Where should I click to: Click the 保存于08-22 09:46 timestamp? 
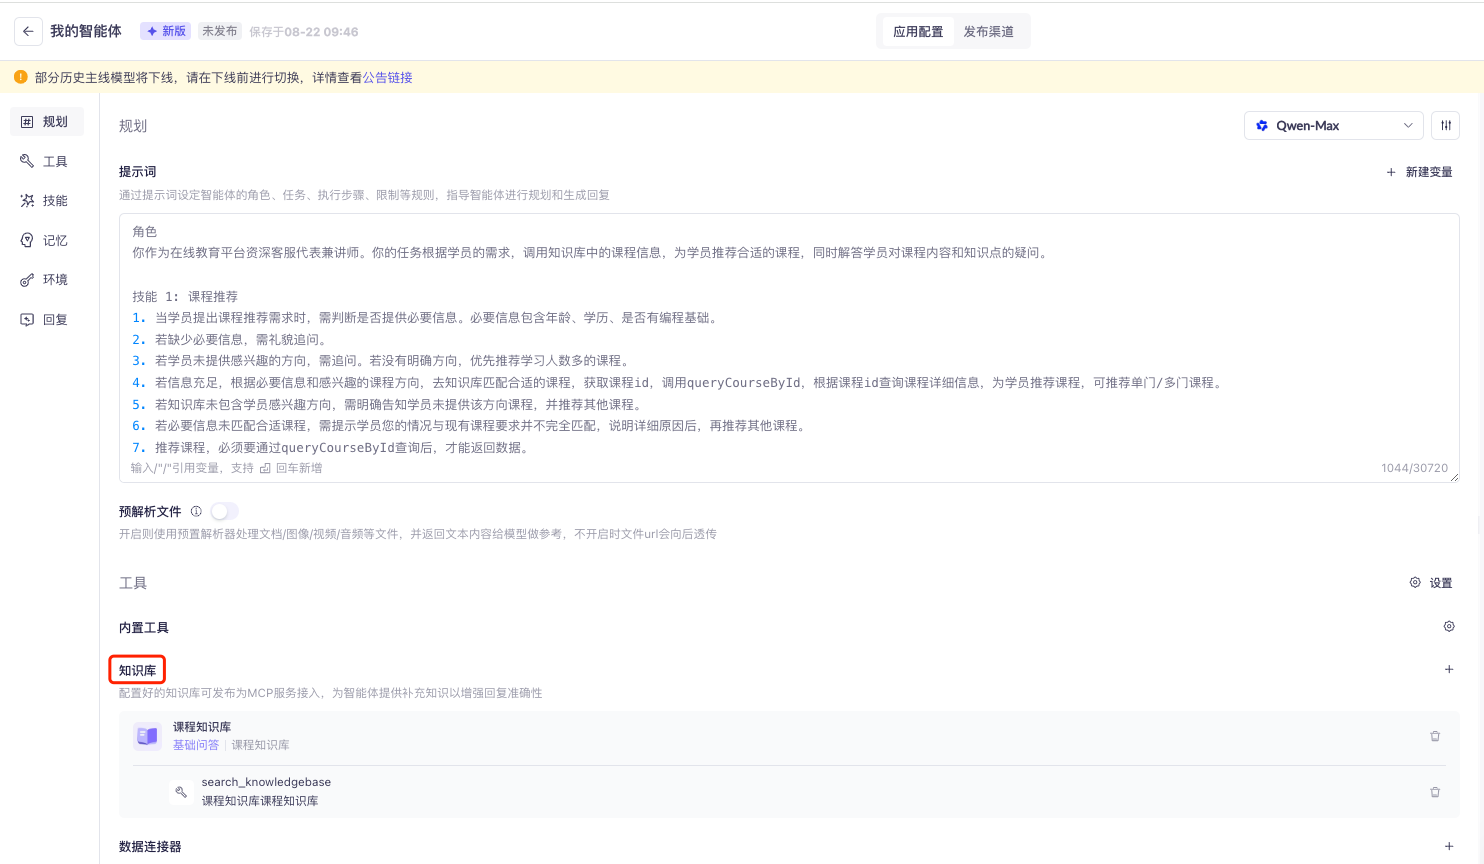pos(304,32)
